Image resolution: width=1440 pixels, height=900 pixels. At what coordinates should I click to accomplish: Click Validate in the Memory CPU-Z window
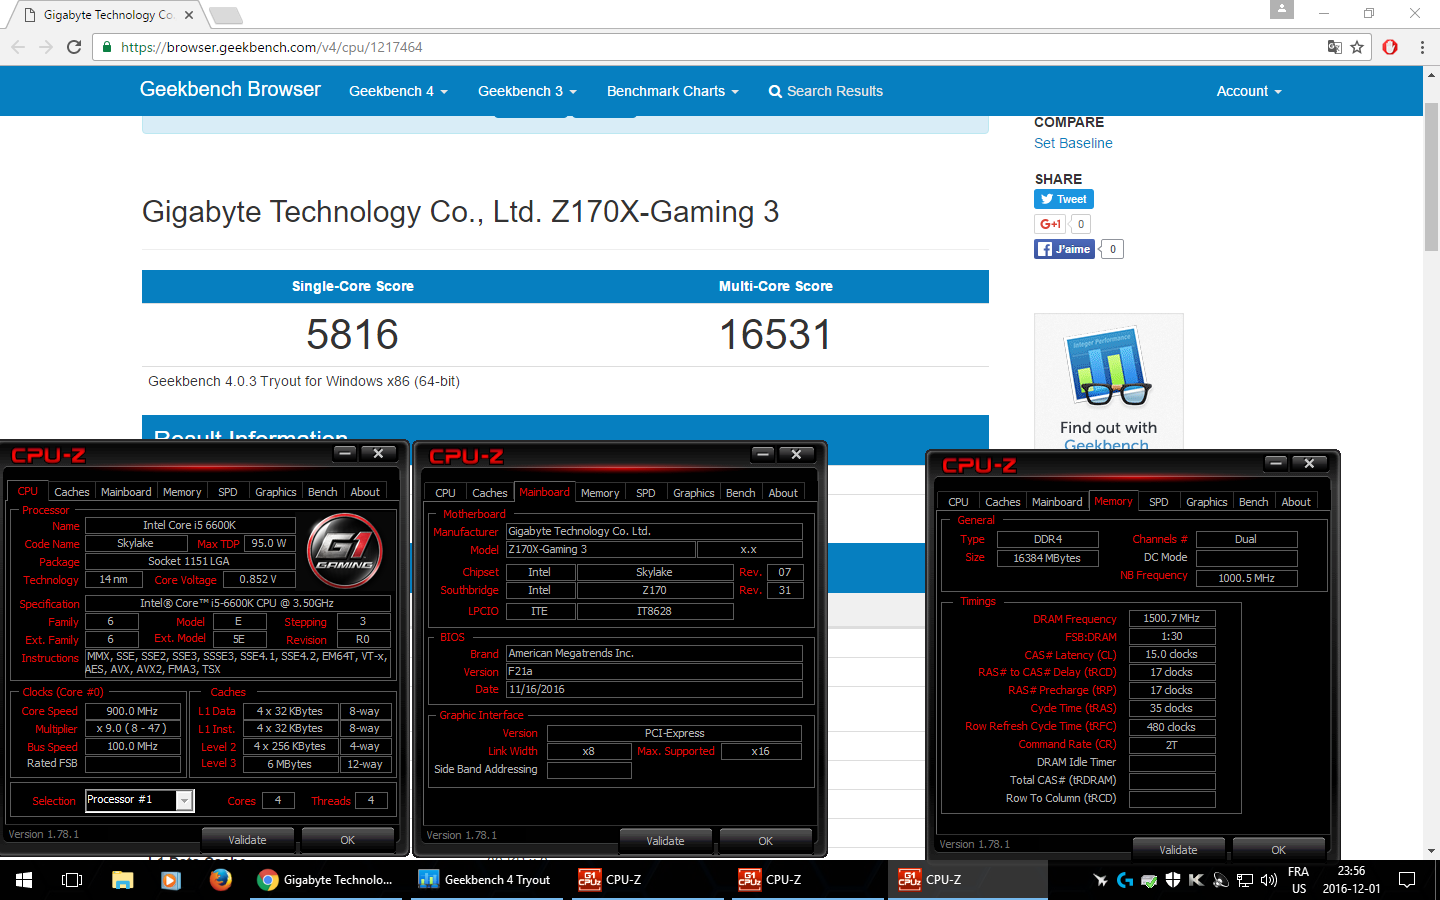[x=1178, y=850]
